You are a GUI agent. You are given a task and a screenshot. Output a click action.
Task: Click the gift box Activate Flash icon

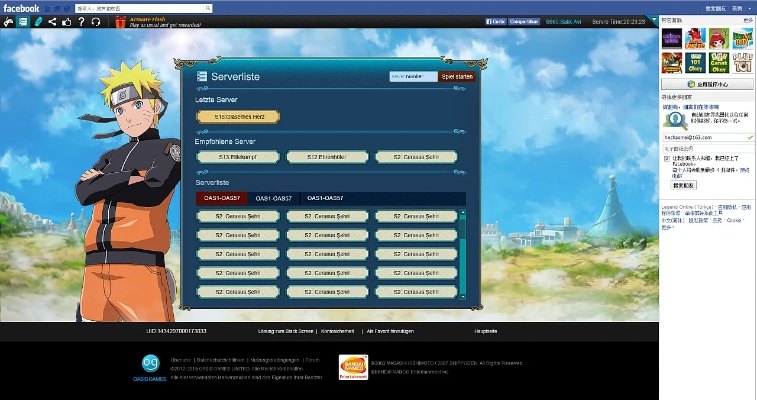point(120,21)
